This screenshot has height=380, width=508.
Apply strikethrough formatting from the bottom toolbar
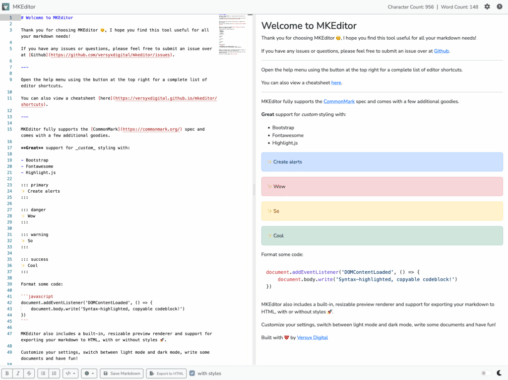click(29, 373)
